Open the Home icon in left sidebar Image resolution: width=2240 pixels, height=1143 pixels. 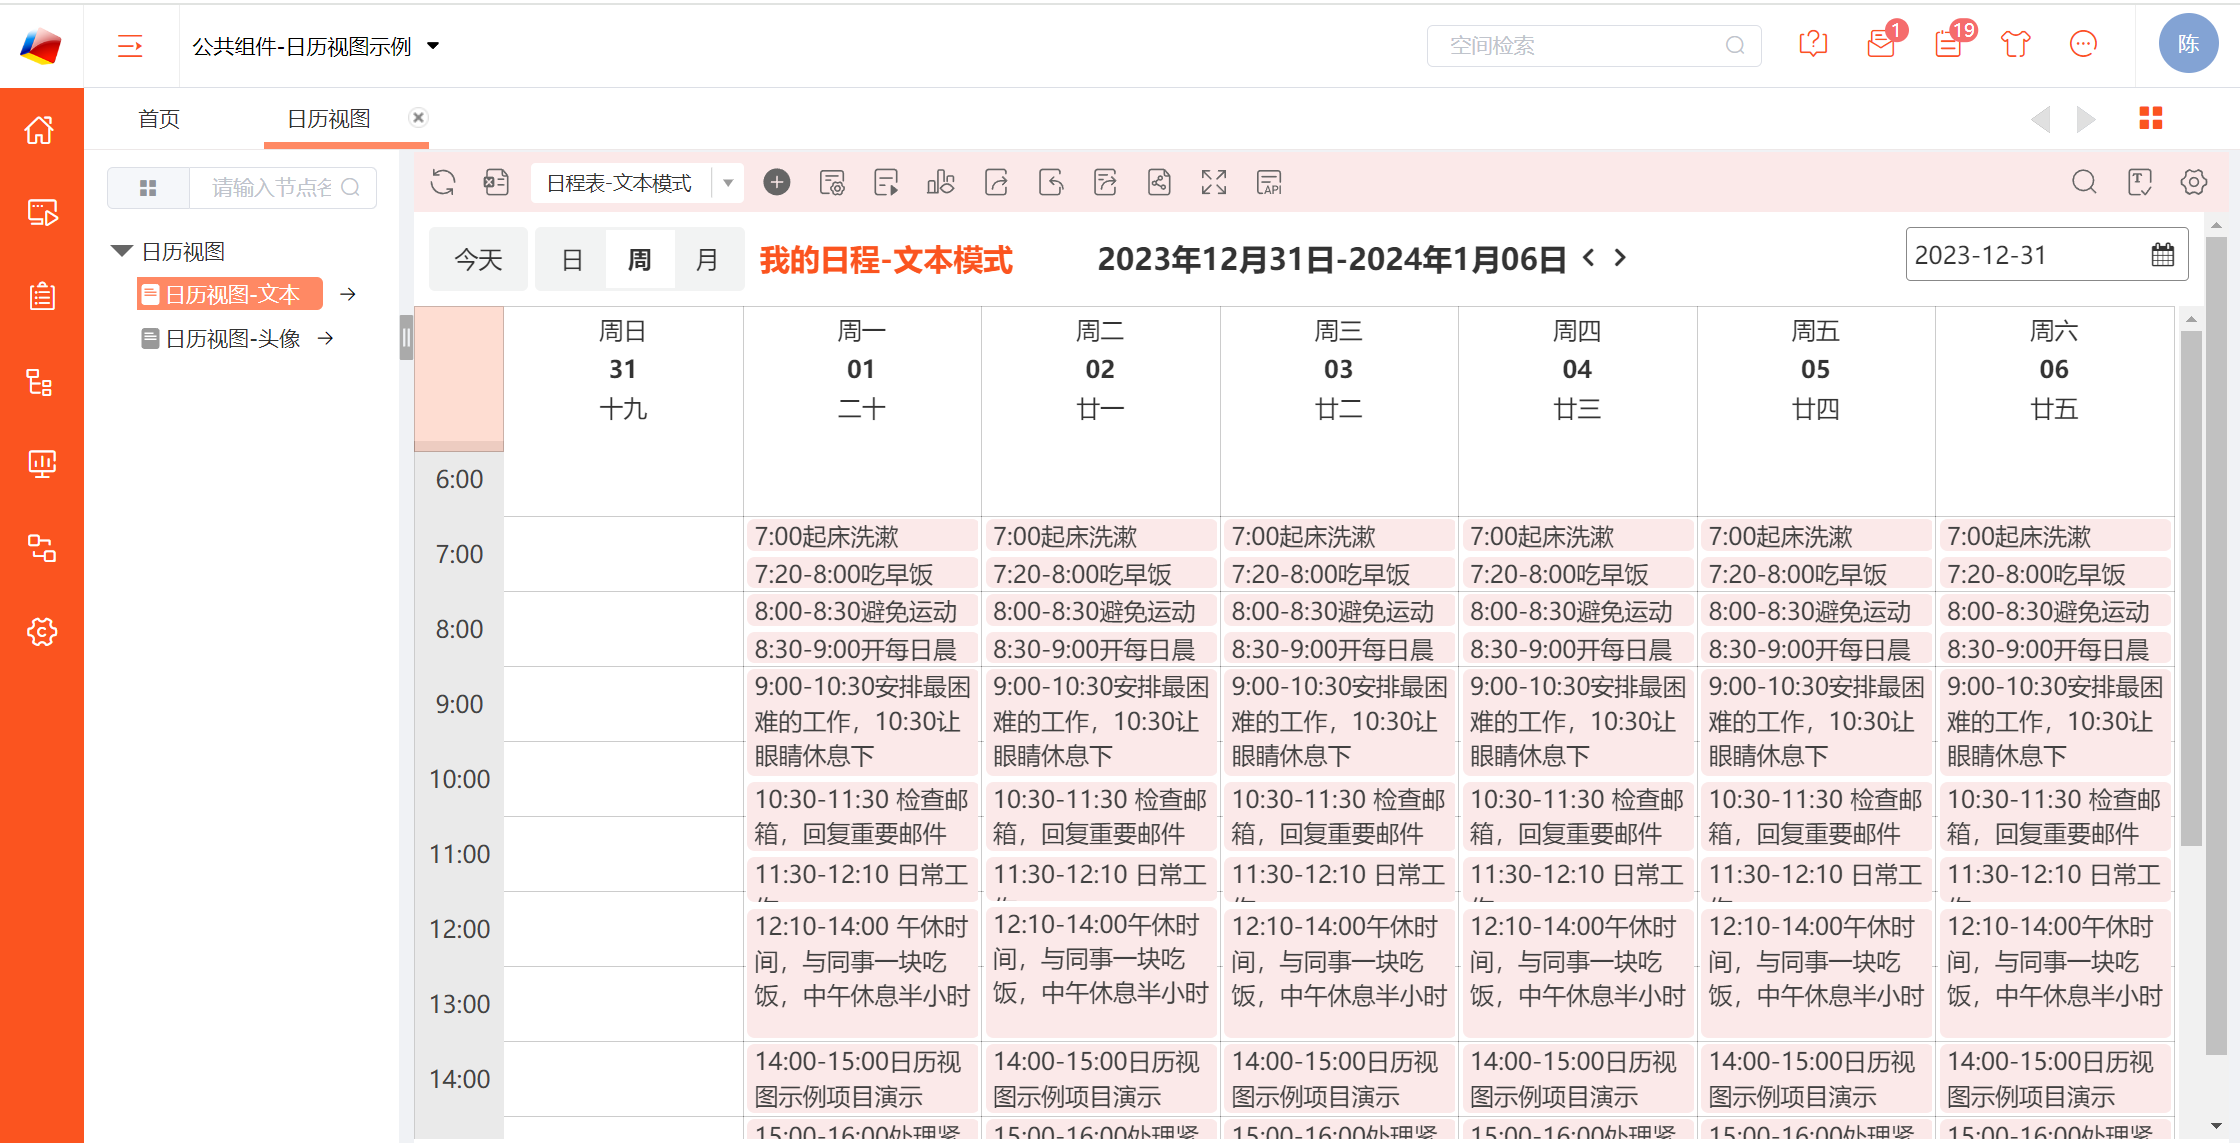[x=41, y=130]
